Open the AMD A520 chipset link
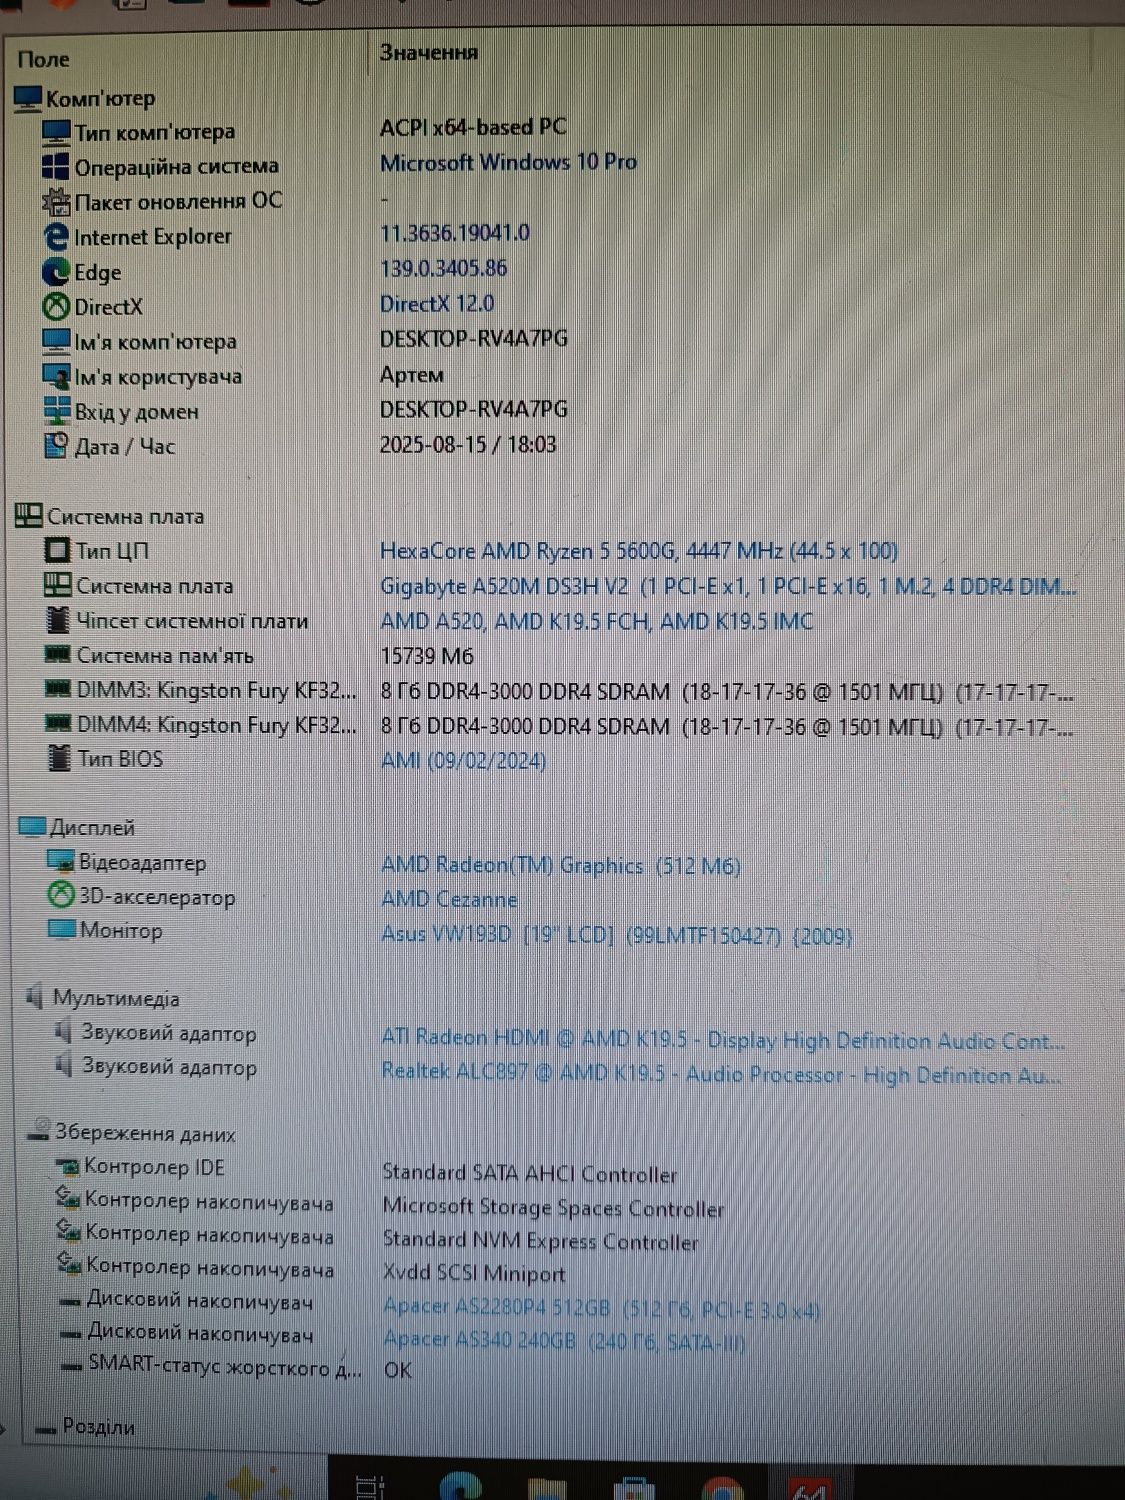 pyautogui.click(x=597, y=621)
